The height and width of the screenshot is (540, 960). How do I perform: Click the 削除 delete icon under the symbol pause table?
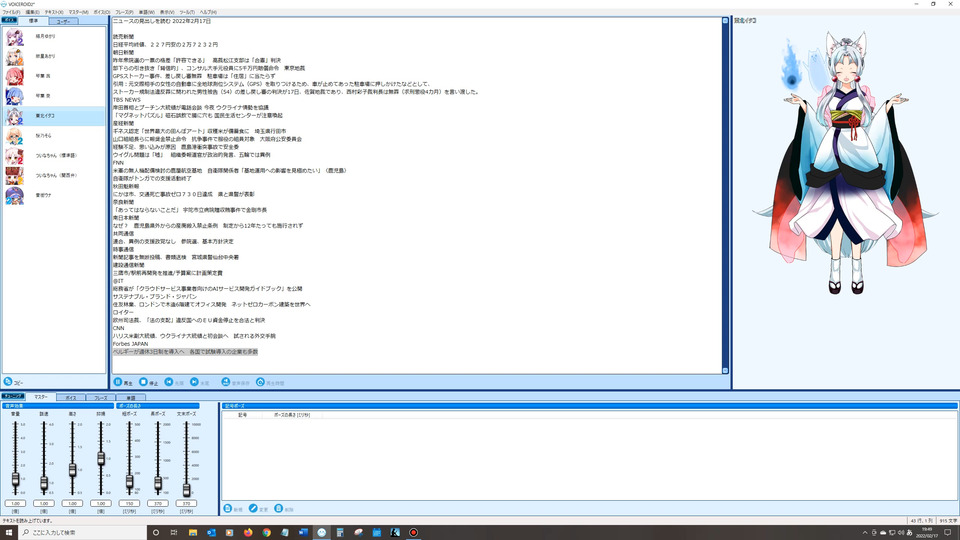tap(279, 508)
